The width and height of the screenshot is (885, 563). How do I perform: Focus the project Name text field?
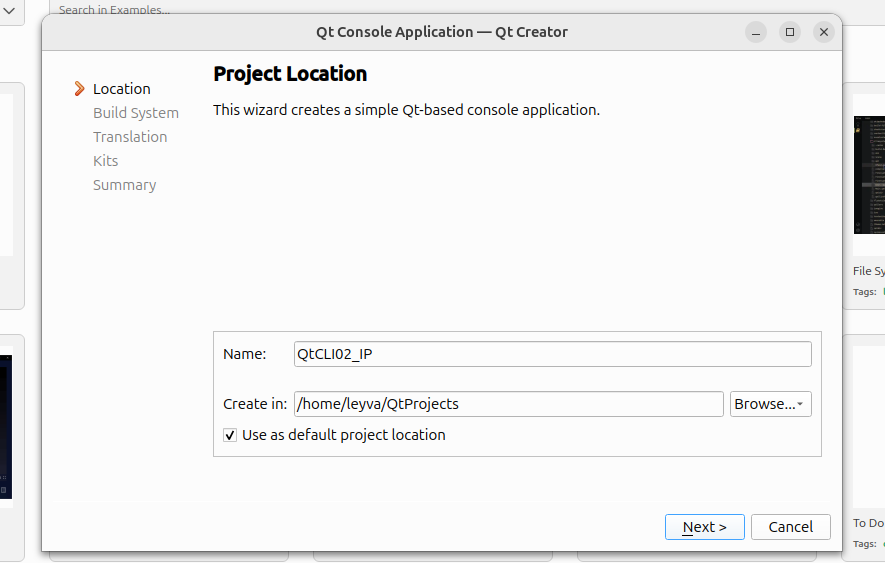click(x=552, y=354)
